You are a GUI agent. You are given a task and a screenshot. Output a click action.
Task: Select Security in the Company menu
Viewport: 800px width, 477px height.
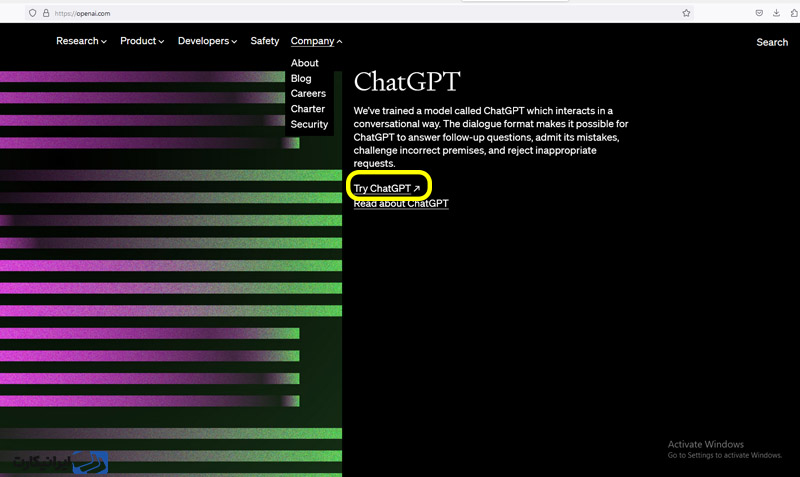click(x=309, y=124)
